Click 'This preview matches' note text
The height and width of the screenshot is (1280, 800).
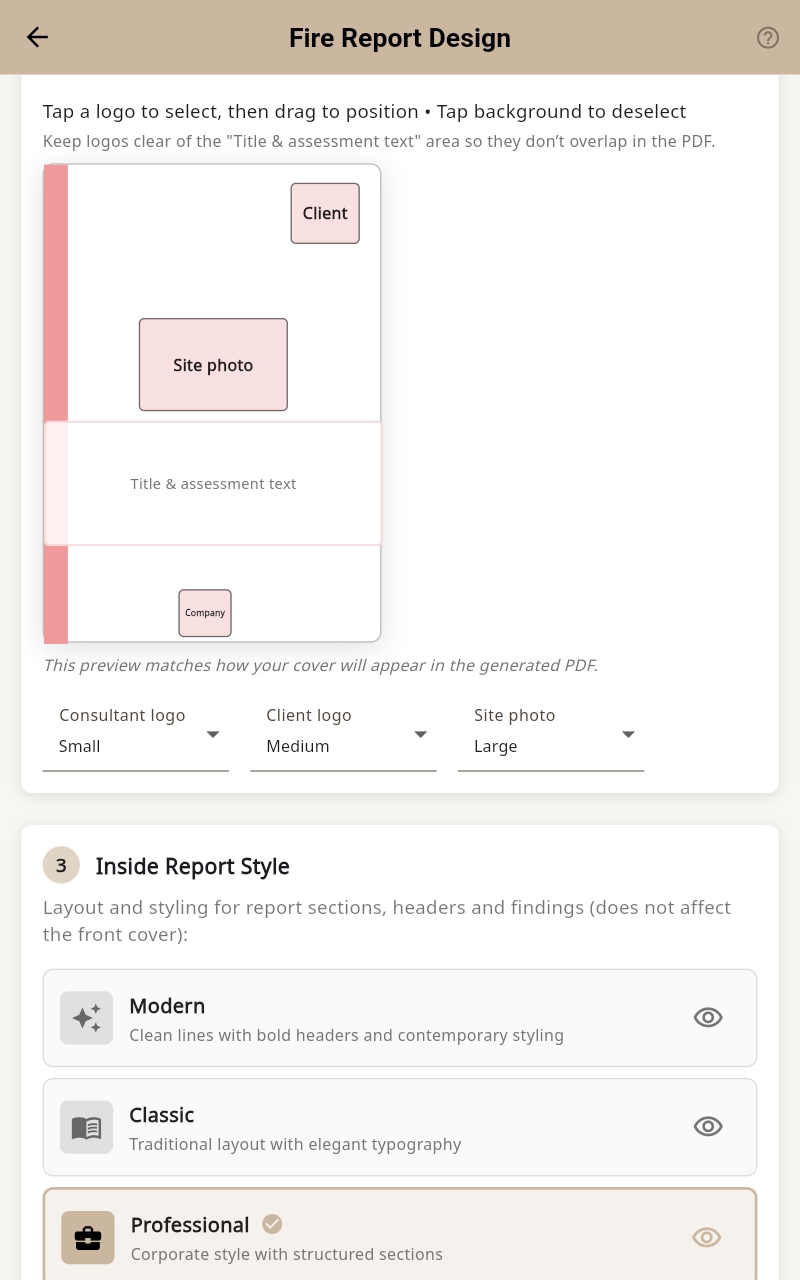(x=320, y=666)
